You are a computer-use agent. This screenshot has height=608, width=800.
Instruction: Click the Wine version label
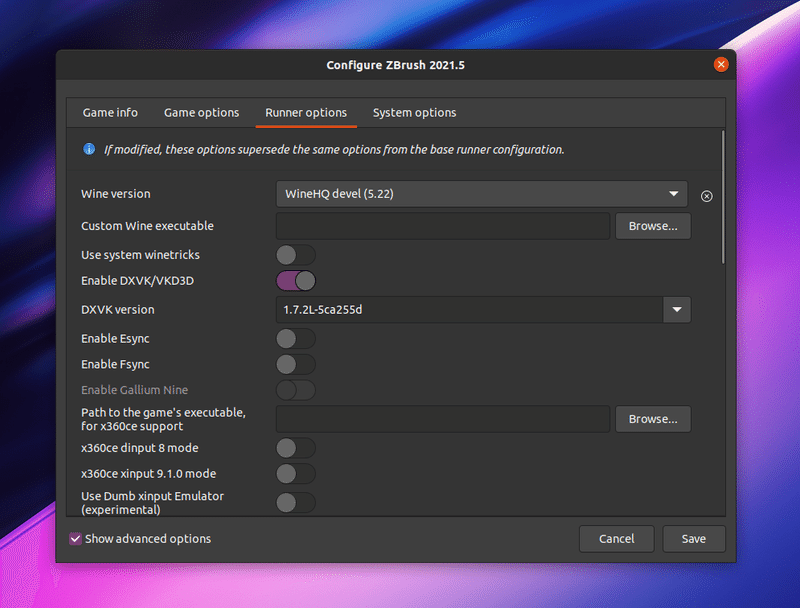(x=116, y=194)
